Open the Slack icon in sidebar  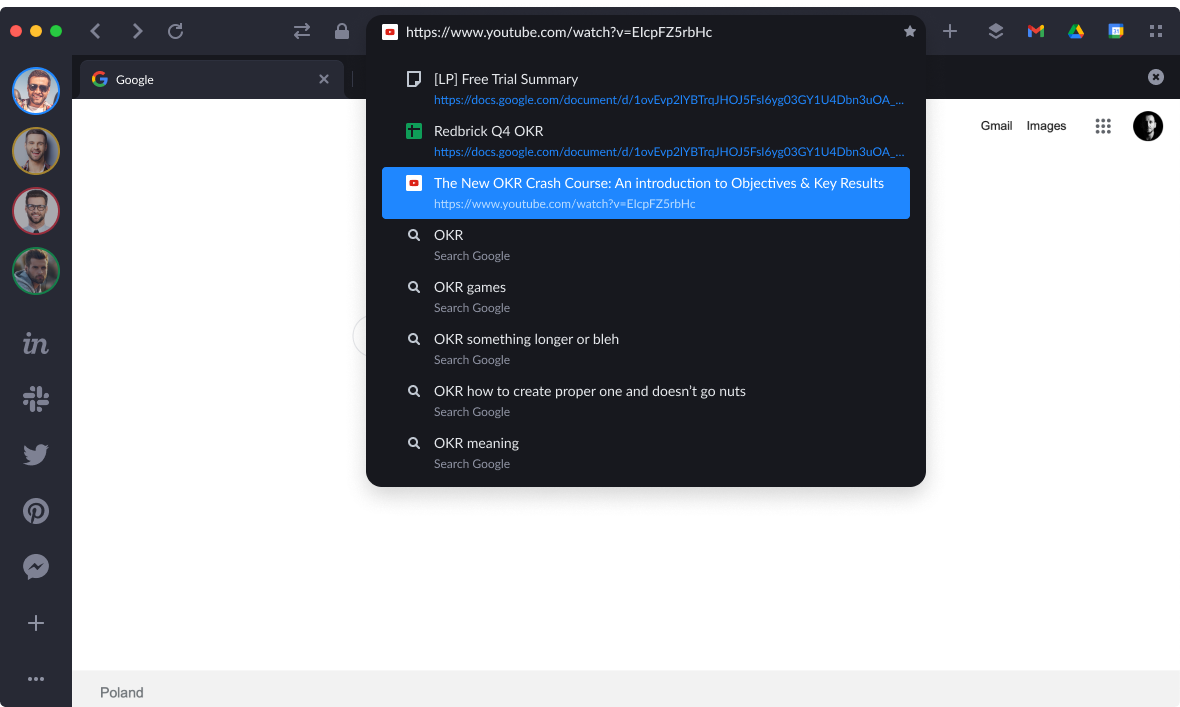coord(36,400)
